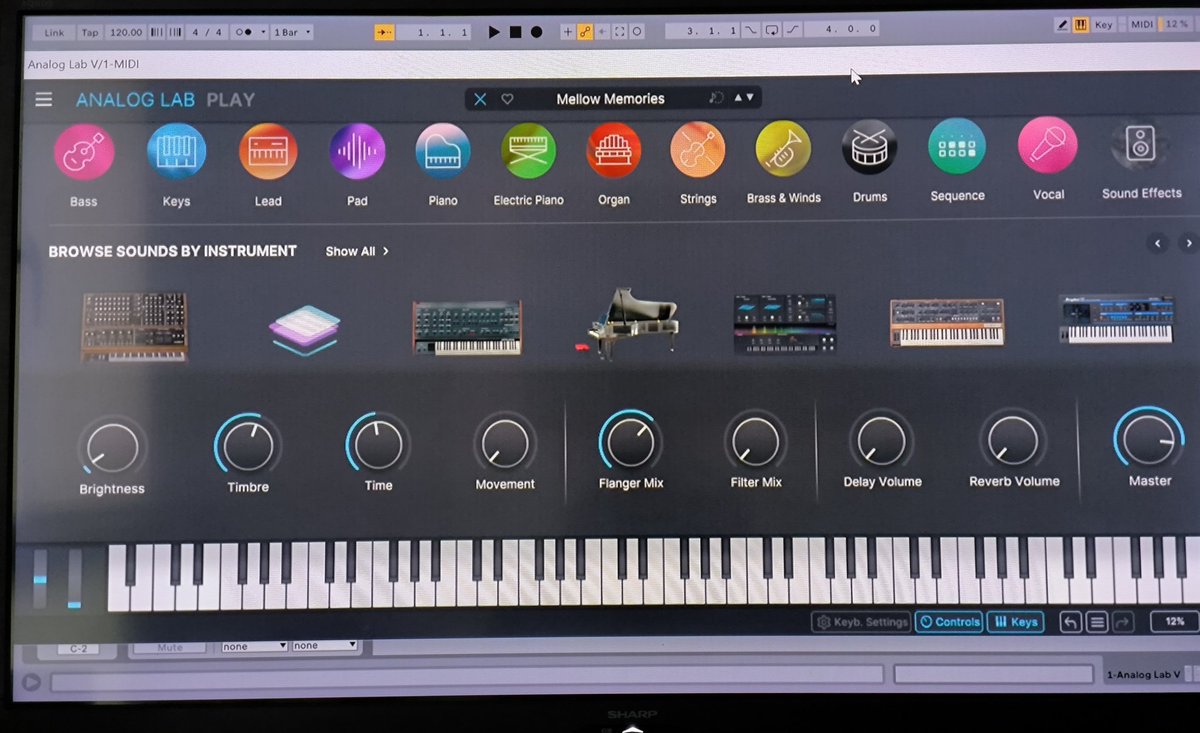Browse Brass & Winds sounds
1200x733 pixels.
(784, 149)
